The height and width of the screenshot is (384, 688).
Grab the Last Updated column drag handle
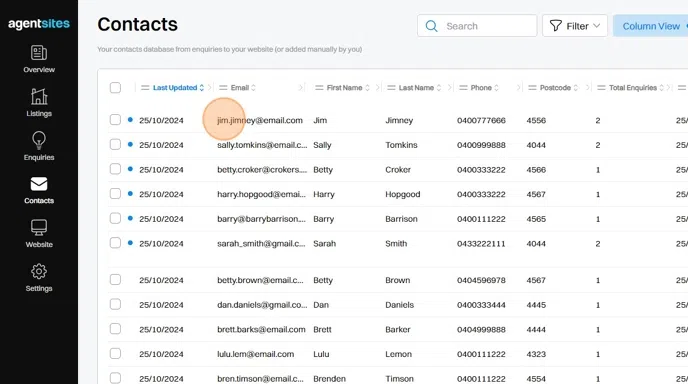pyautogui.click(x=145, y=88)
